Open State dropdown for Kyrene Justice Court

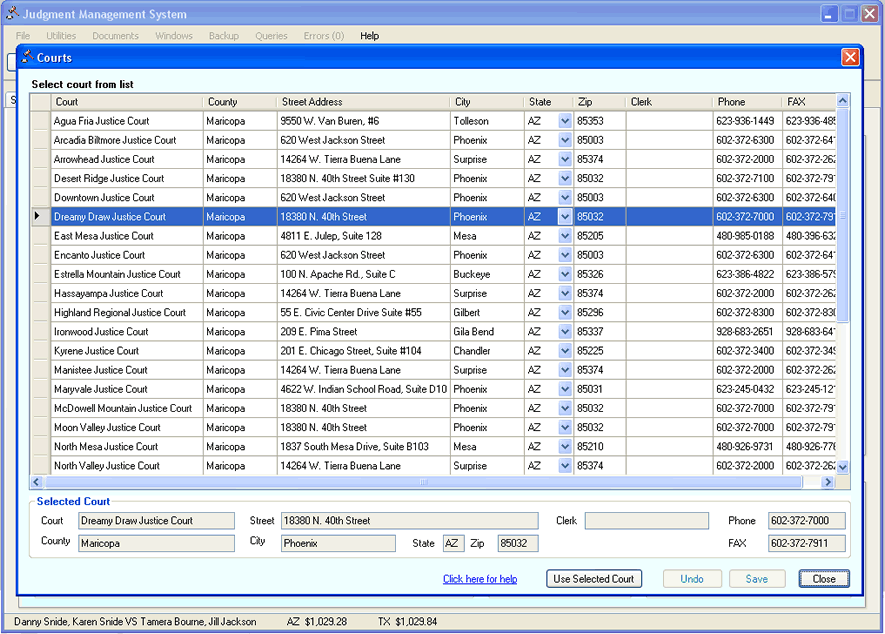565,351
